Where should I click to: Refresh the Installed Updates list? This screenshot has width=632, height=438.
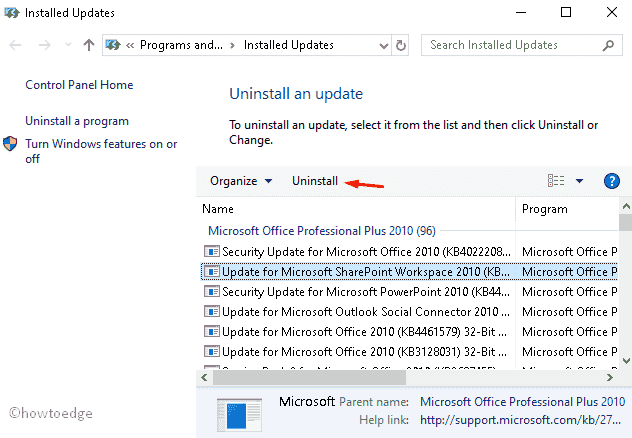pos(402,45)
